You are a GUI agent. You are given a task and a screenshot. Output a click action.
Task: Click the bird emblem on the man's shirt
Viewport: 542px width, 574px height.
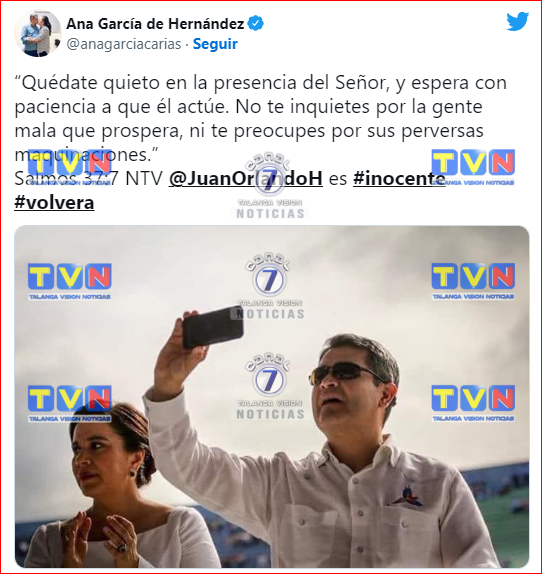(409, 497)
